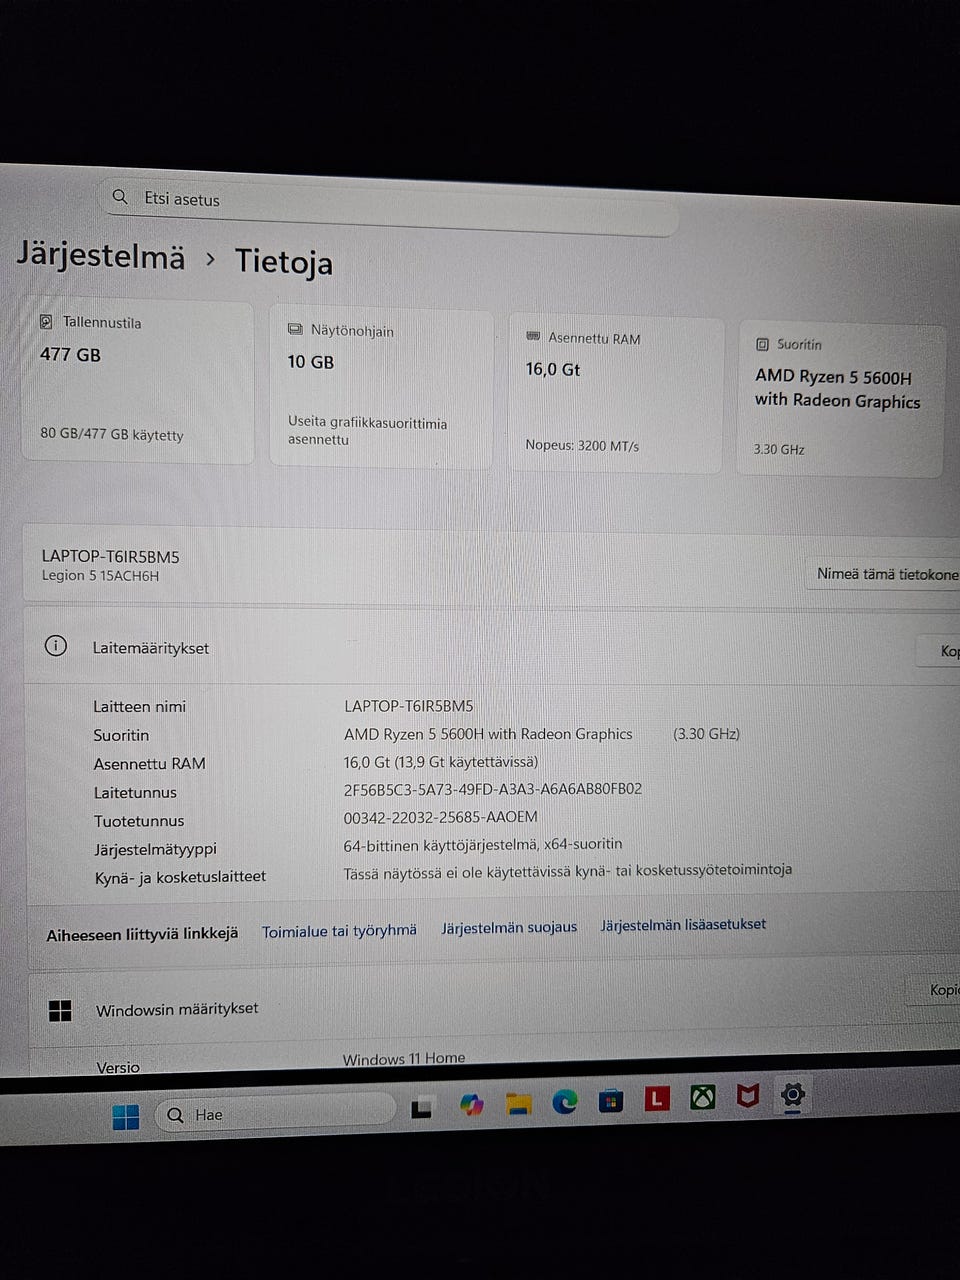Click the 64-bittinen käyttöjärjestelmä value
The image size is (960, 1280).
pyautogui.click(x=483, y=844)
